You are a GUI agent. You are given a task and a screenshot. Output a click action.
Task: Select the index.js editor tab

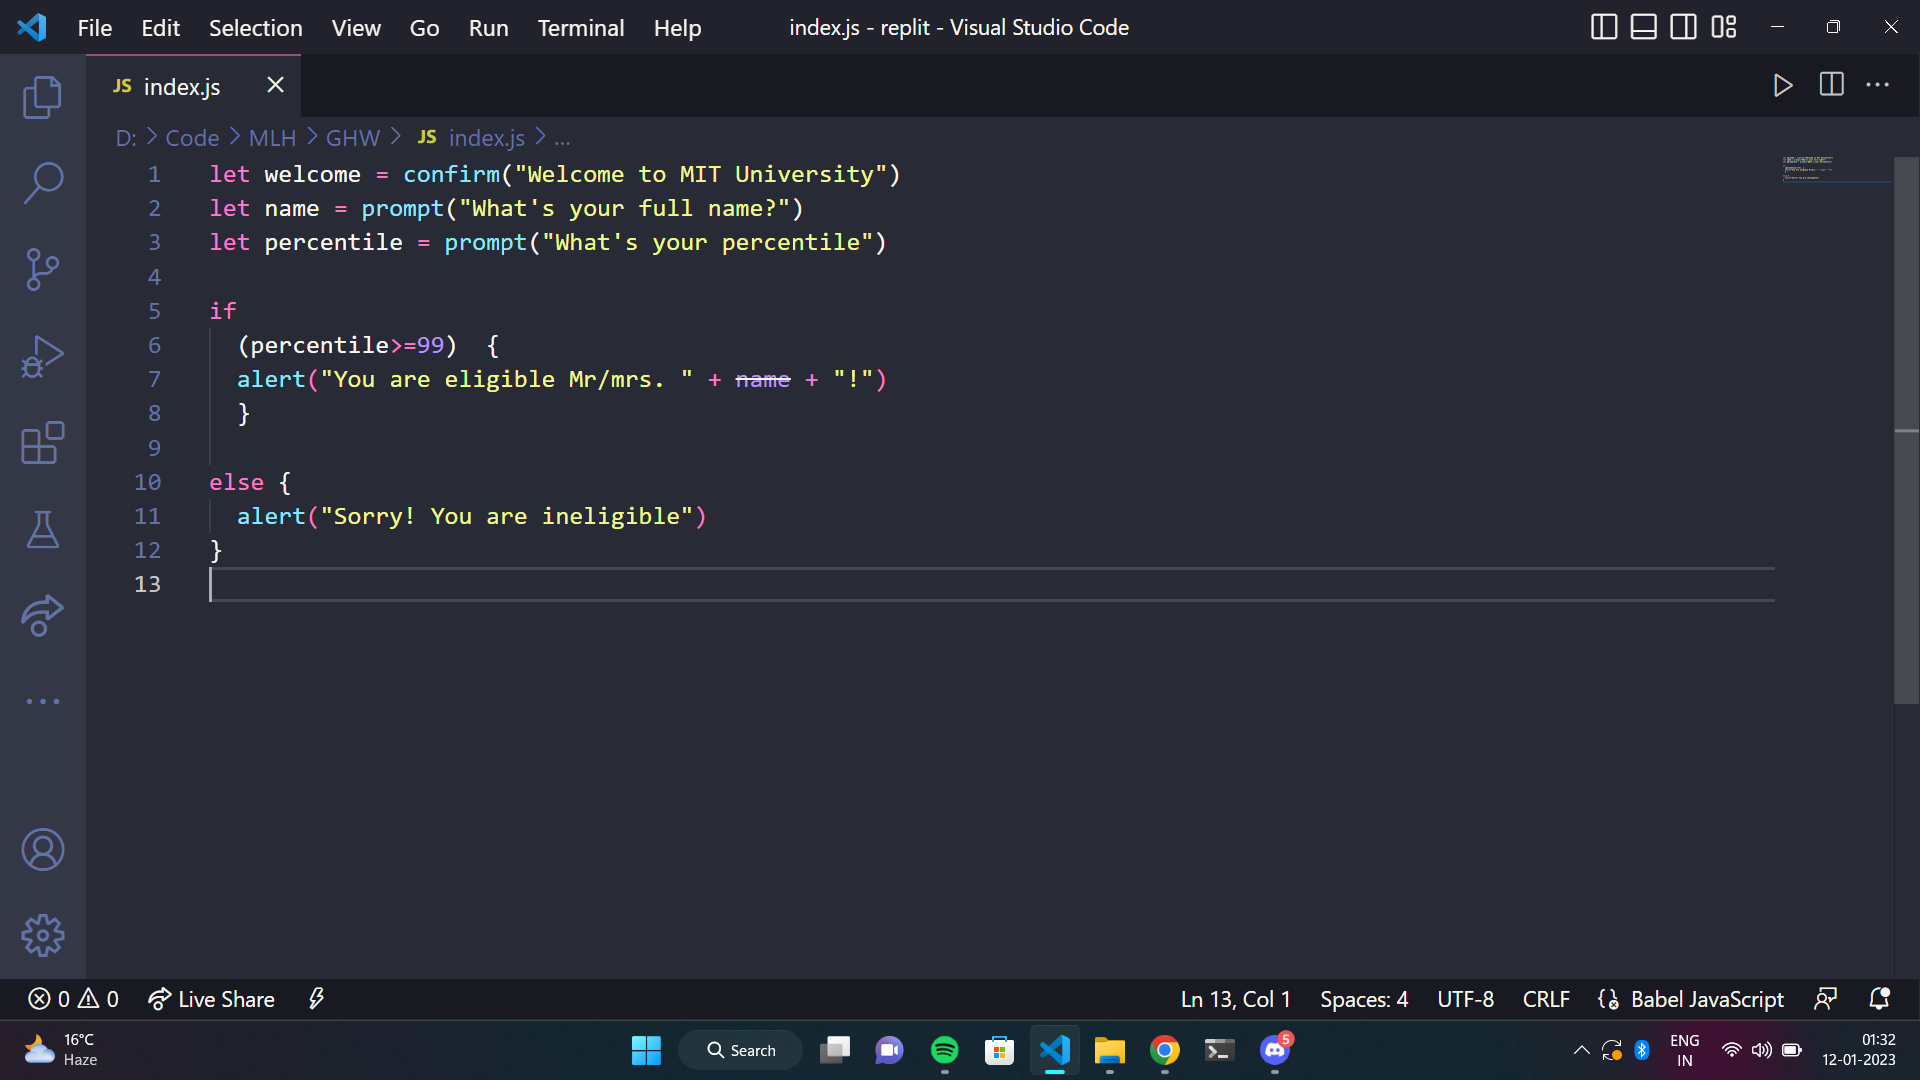[x=182, y=87]
